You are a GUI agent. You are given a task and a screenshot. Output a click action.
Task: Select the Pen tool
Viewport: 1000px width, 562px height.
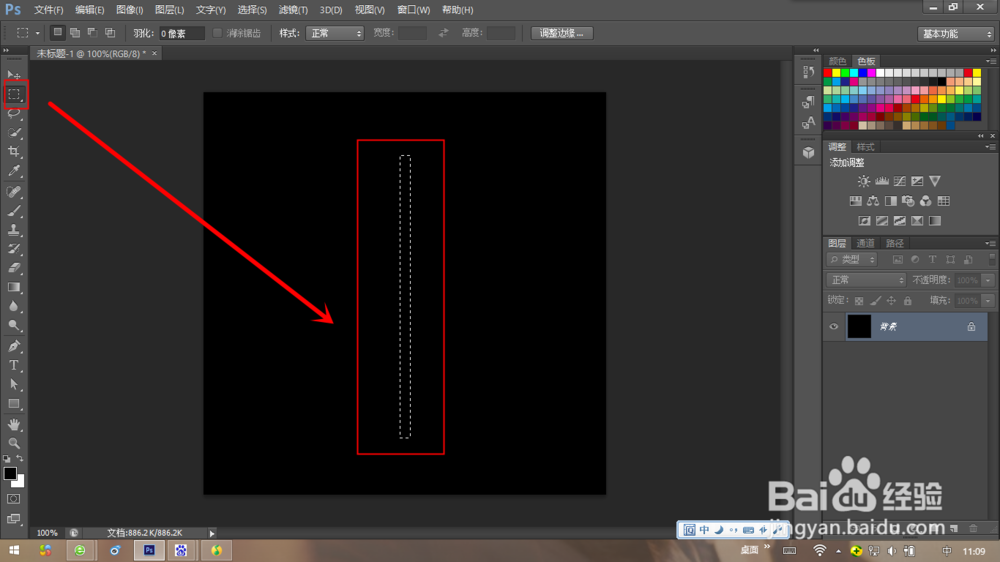14,346
